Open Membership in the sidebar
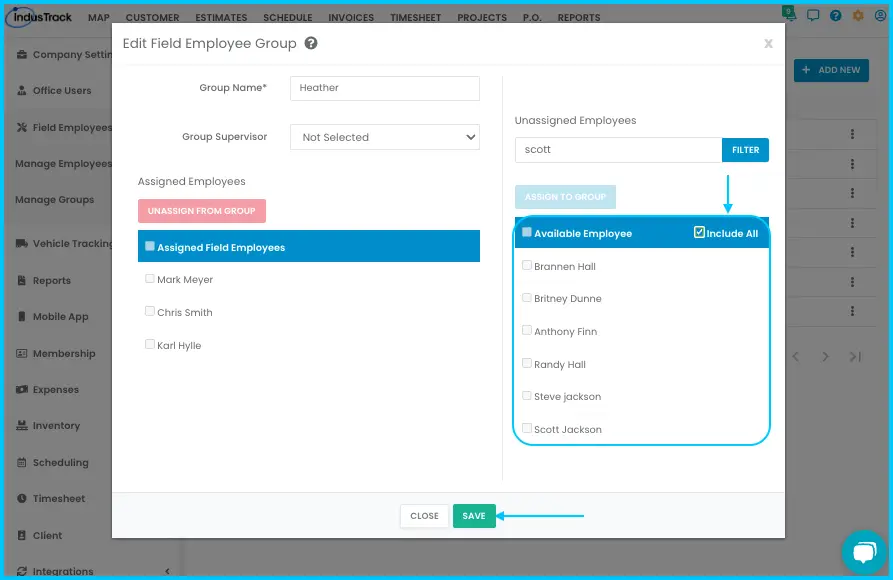The image size is (893, 580). click(56, 354)
